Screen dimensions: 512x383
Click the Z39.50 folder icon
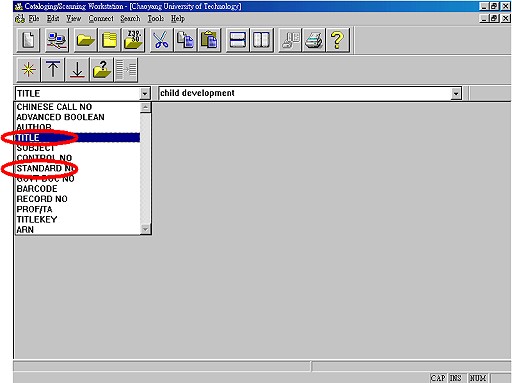133,40
